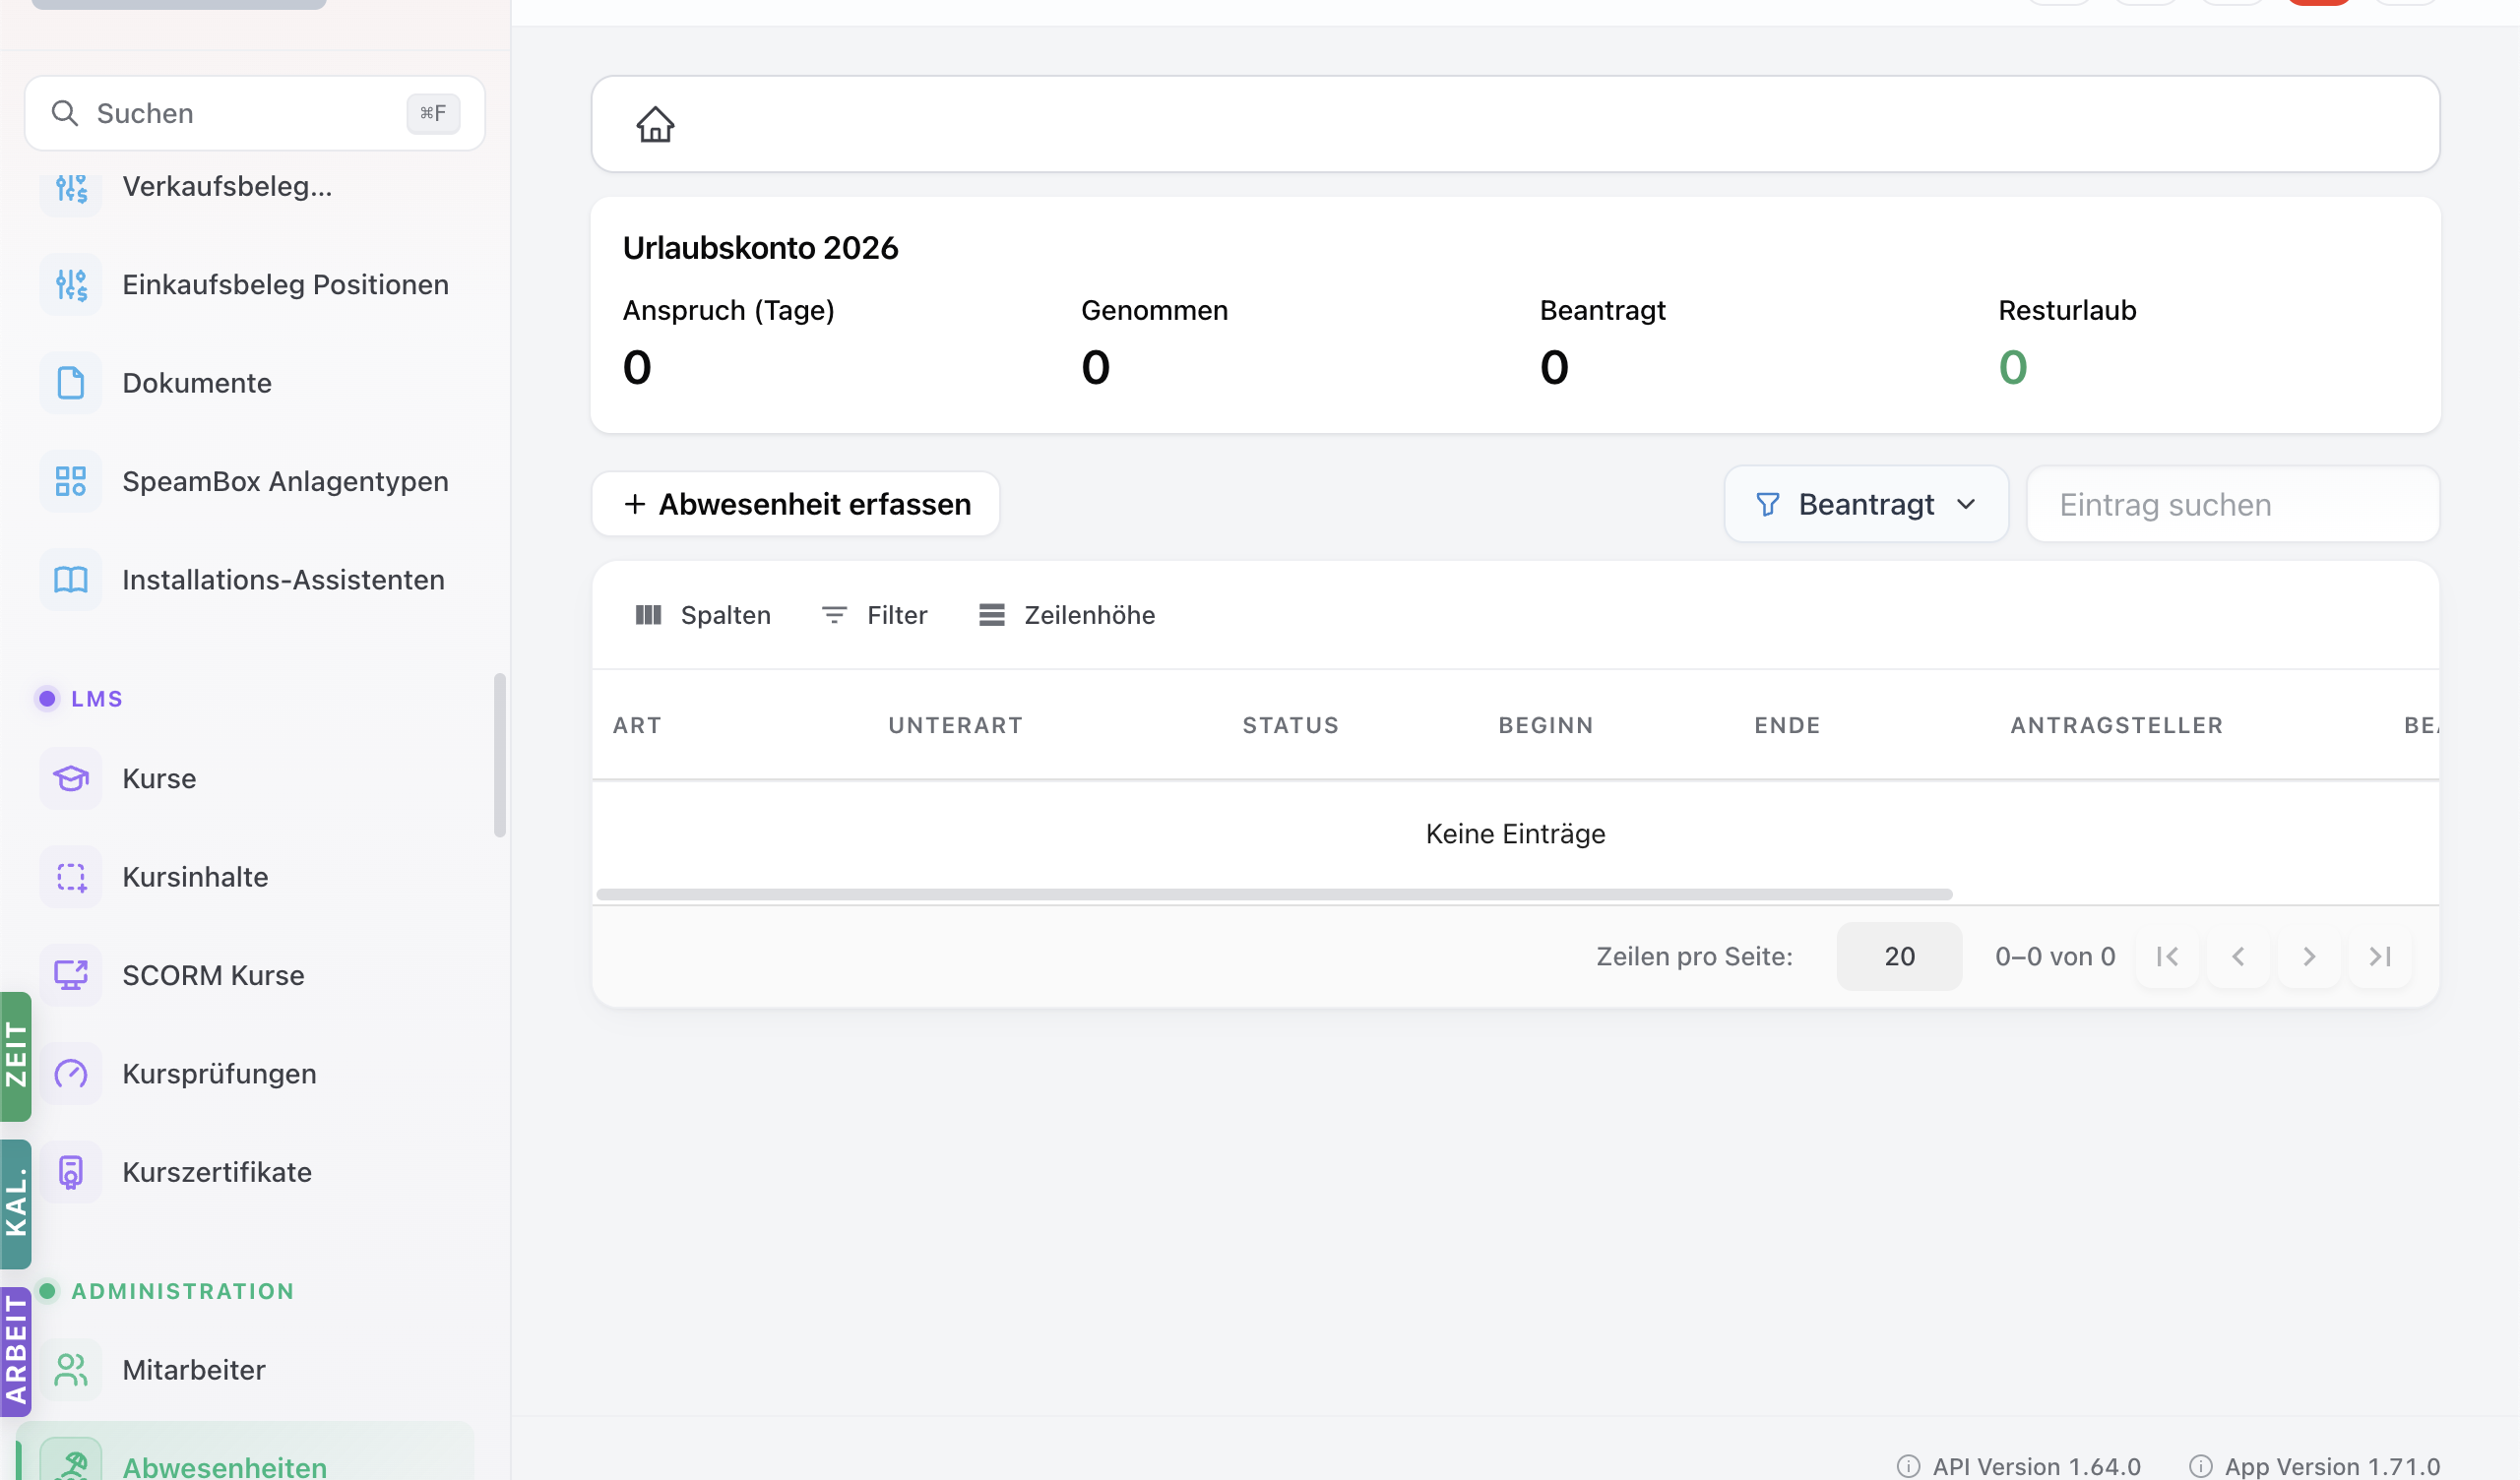Open the rows per page selector

coord(1899,957)
